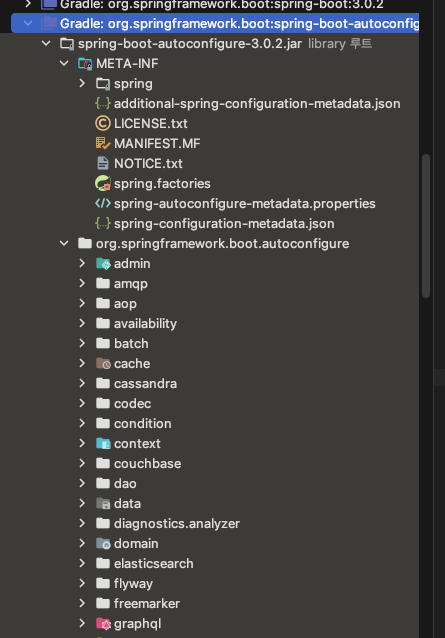Image resolution: width=445 pixels, height=638 pixels.
Task: Click the couchbase folder icon
Action: coord(103,463)
